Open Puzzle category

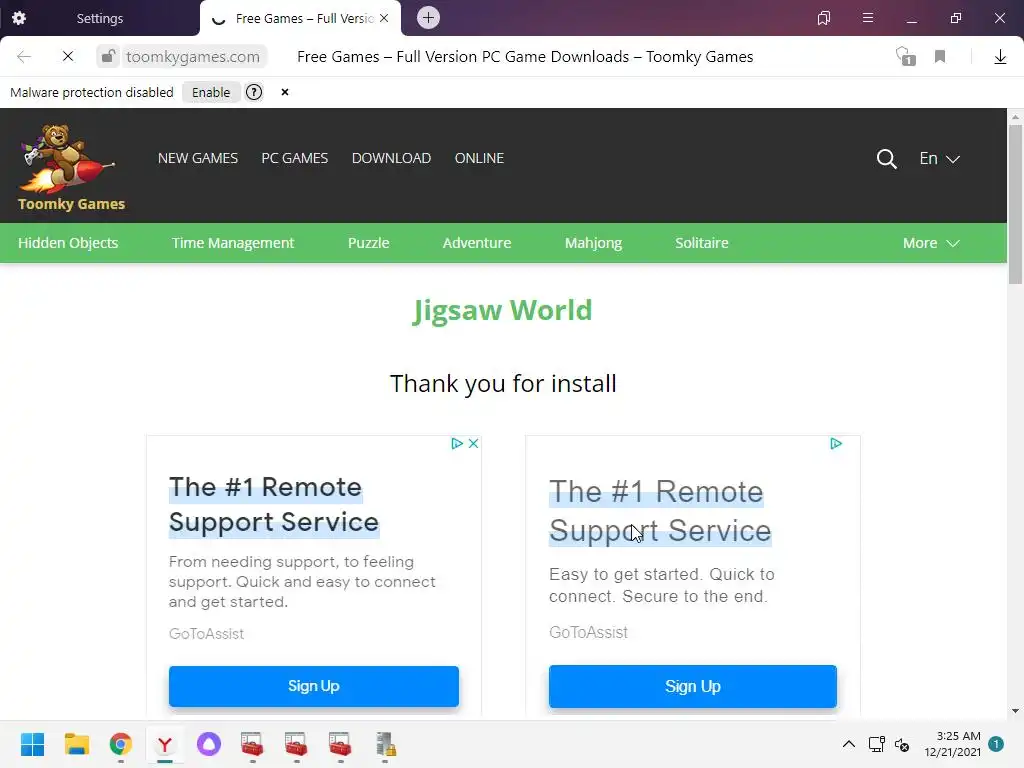[368, 243]
